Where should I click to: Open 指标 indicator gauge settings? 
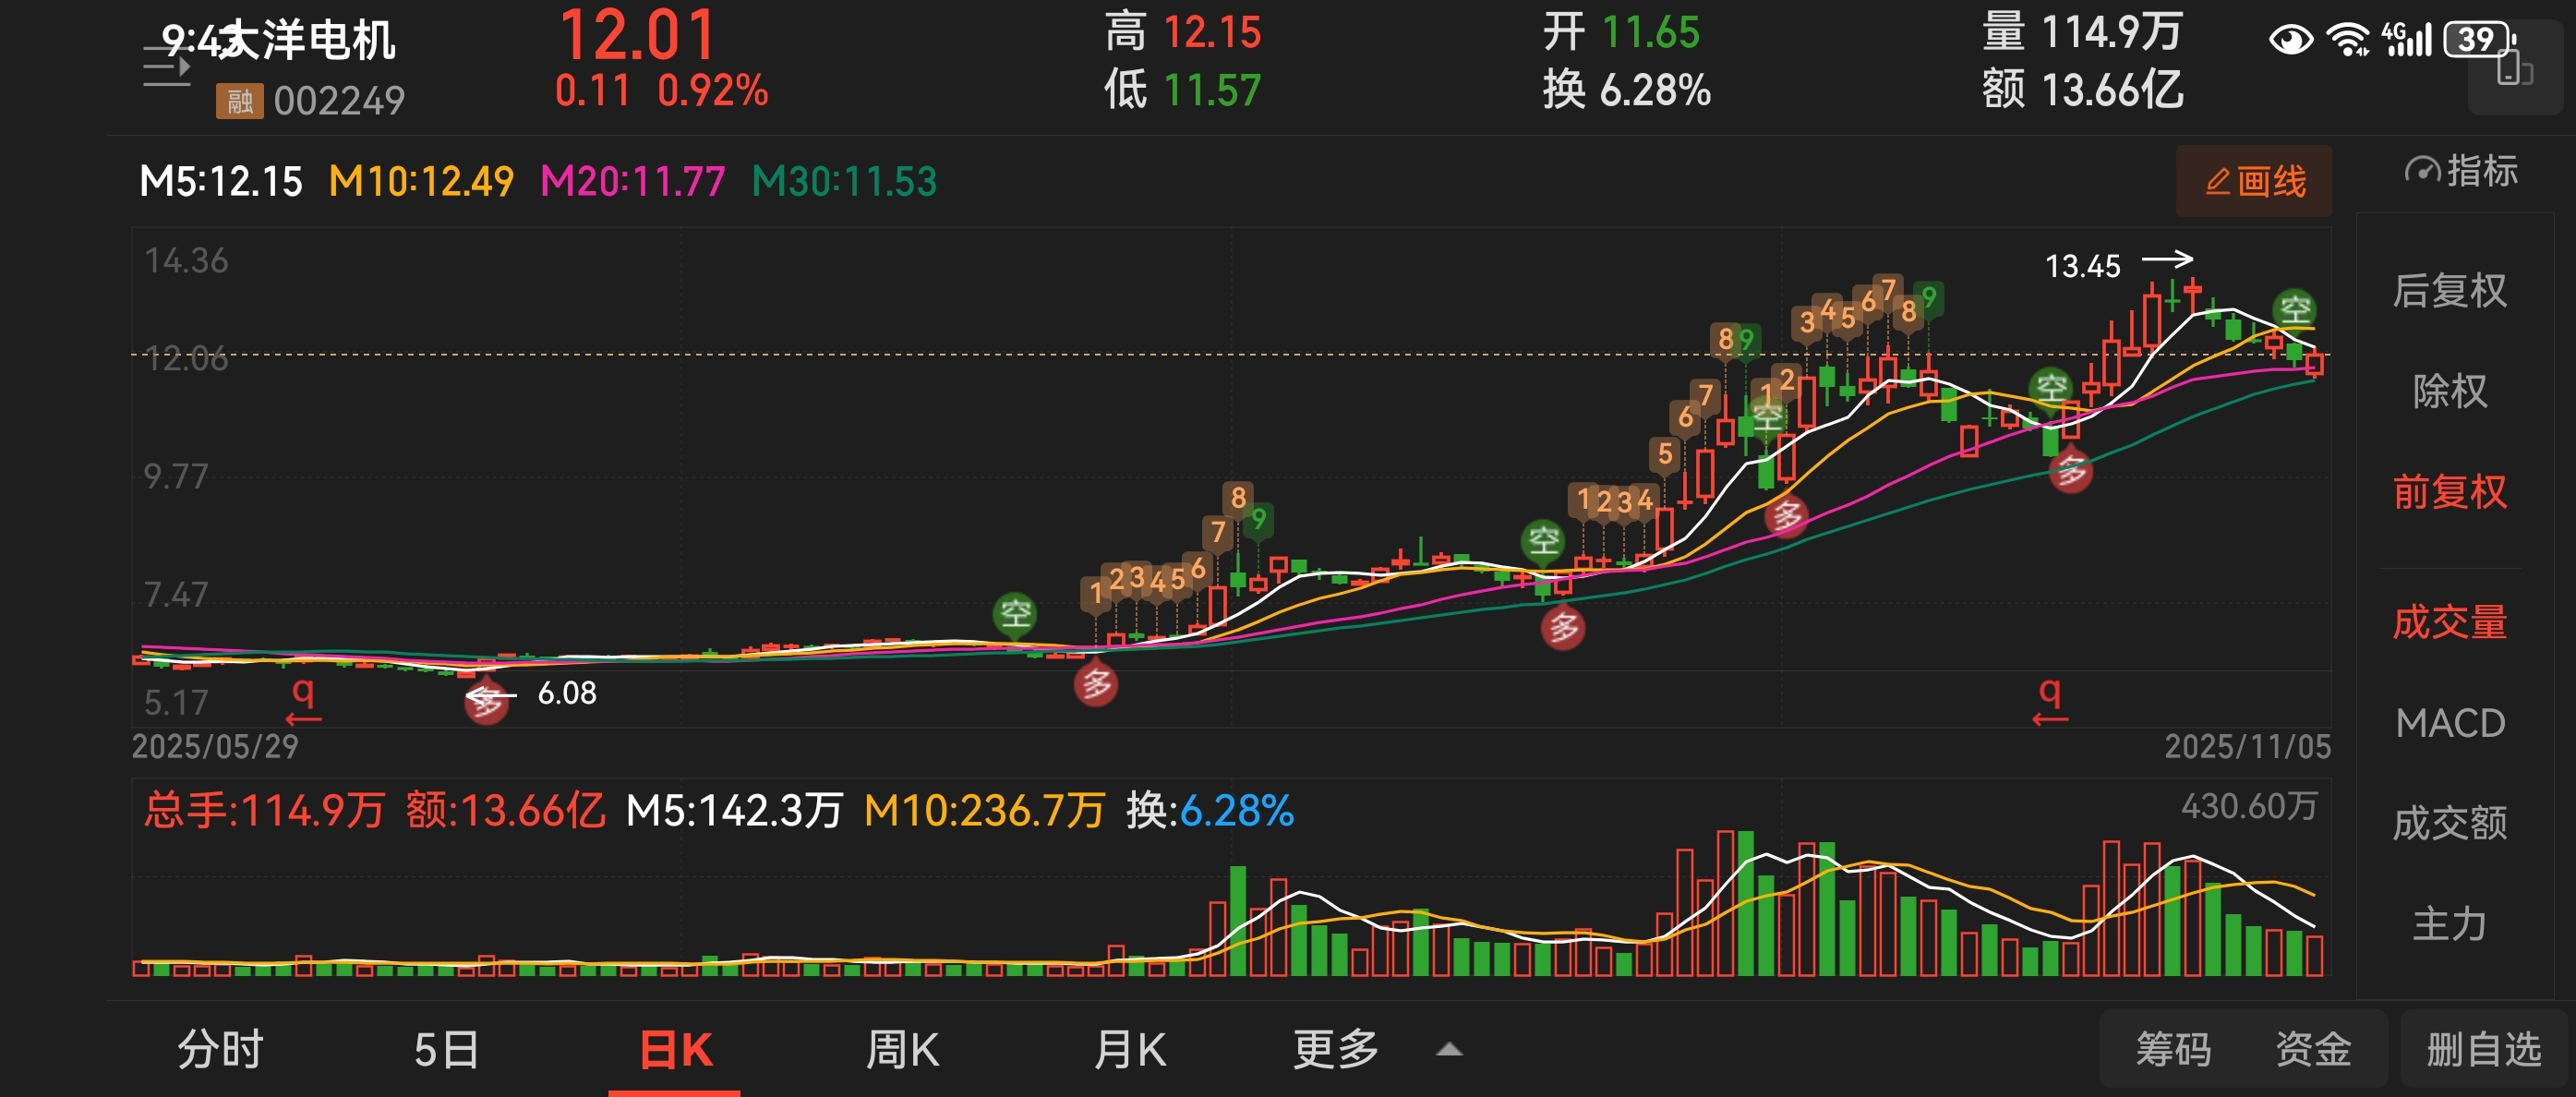click(x=2461, y=171)
